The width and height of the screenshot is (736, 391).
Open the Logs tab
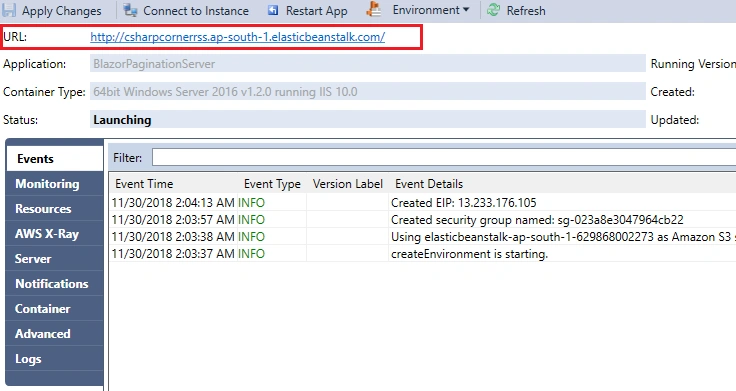pyautogui.click(x=54, y=359)
